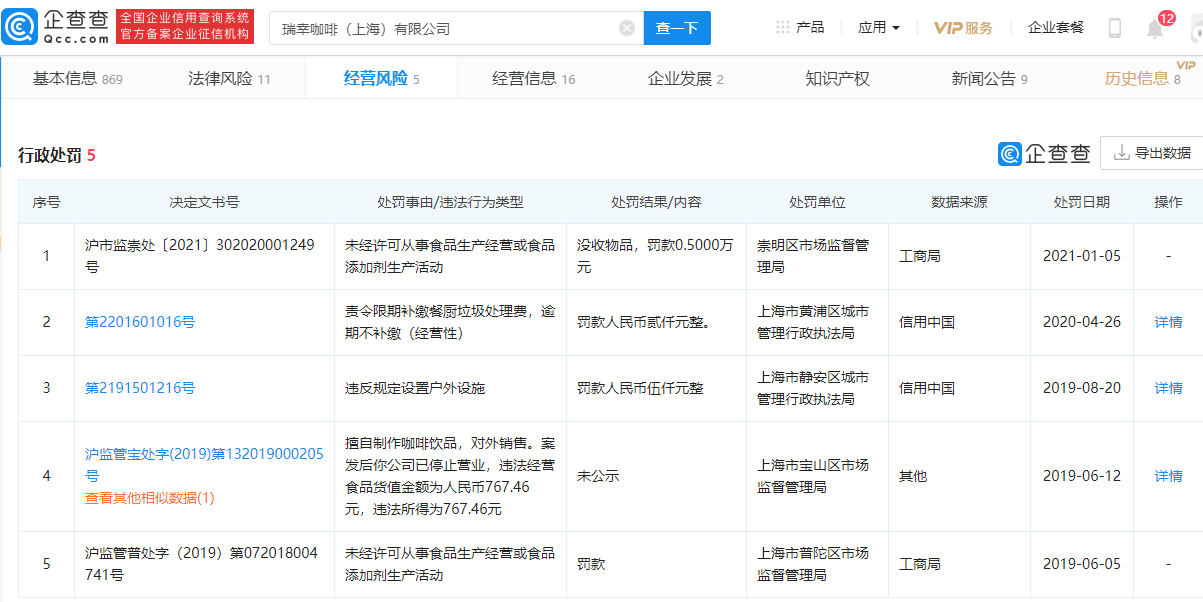This screenshot has width=1203, height=602.
Task: Click the 查一下 search button
Action: tap(677, 28)
